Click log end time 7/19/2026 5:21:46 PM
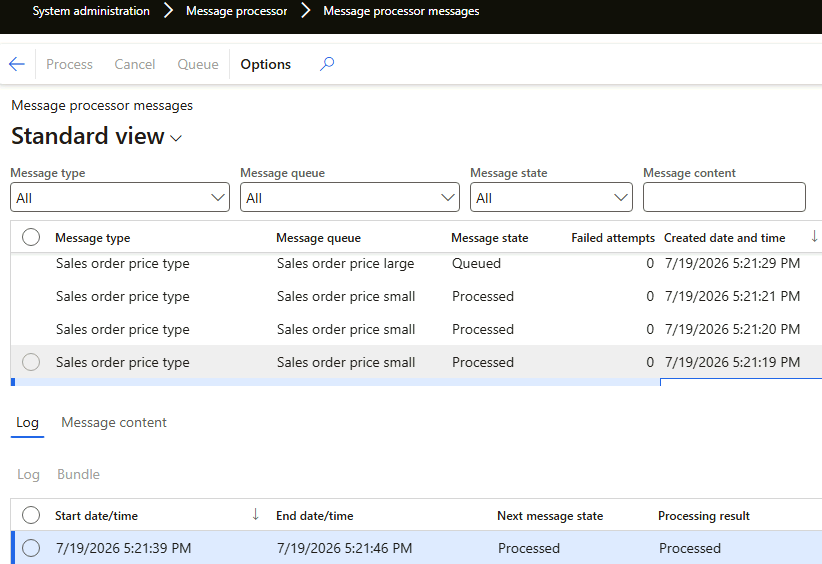 (x=344, y=548)
